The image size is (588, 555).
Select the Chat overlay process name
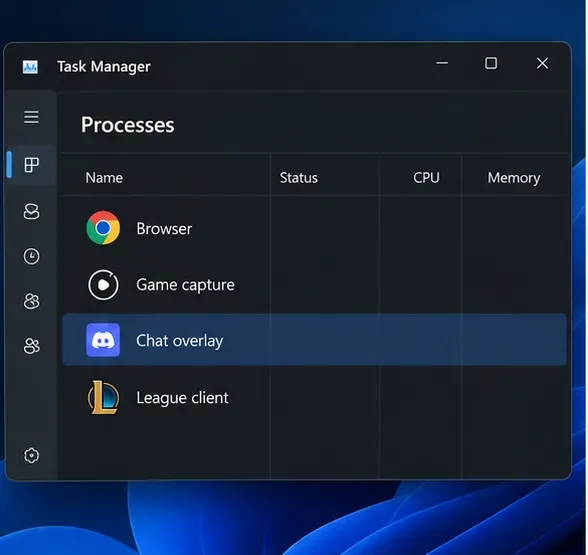pyautogui.click(x=179, y=341)
